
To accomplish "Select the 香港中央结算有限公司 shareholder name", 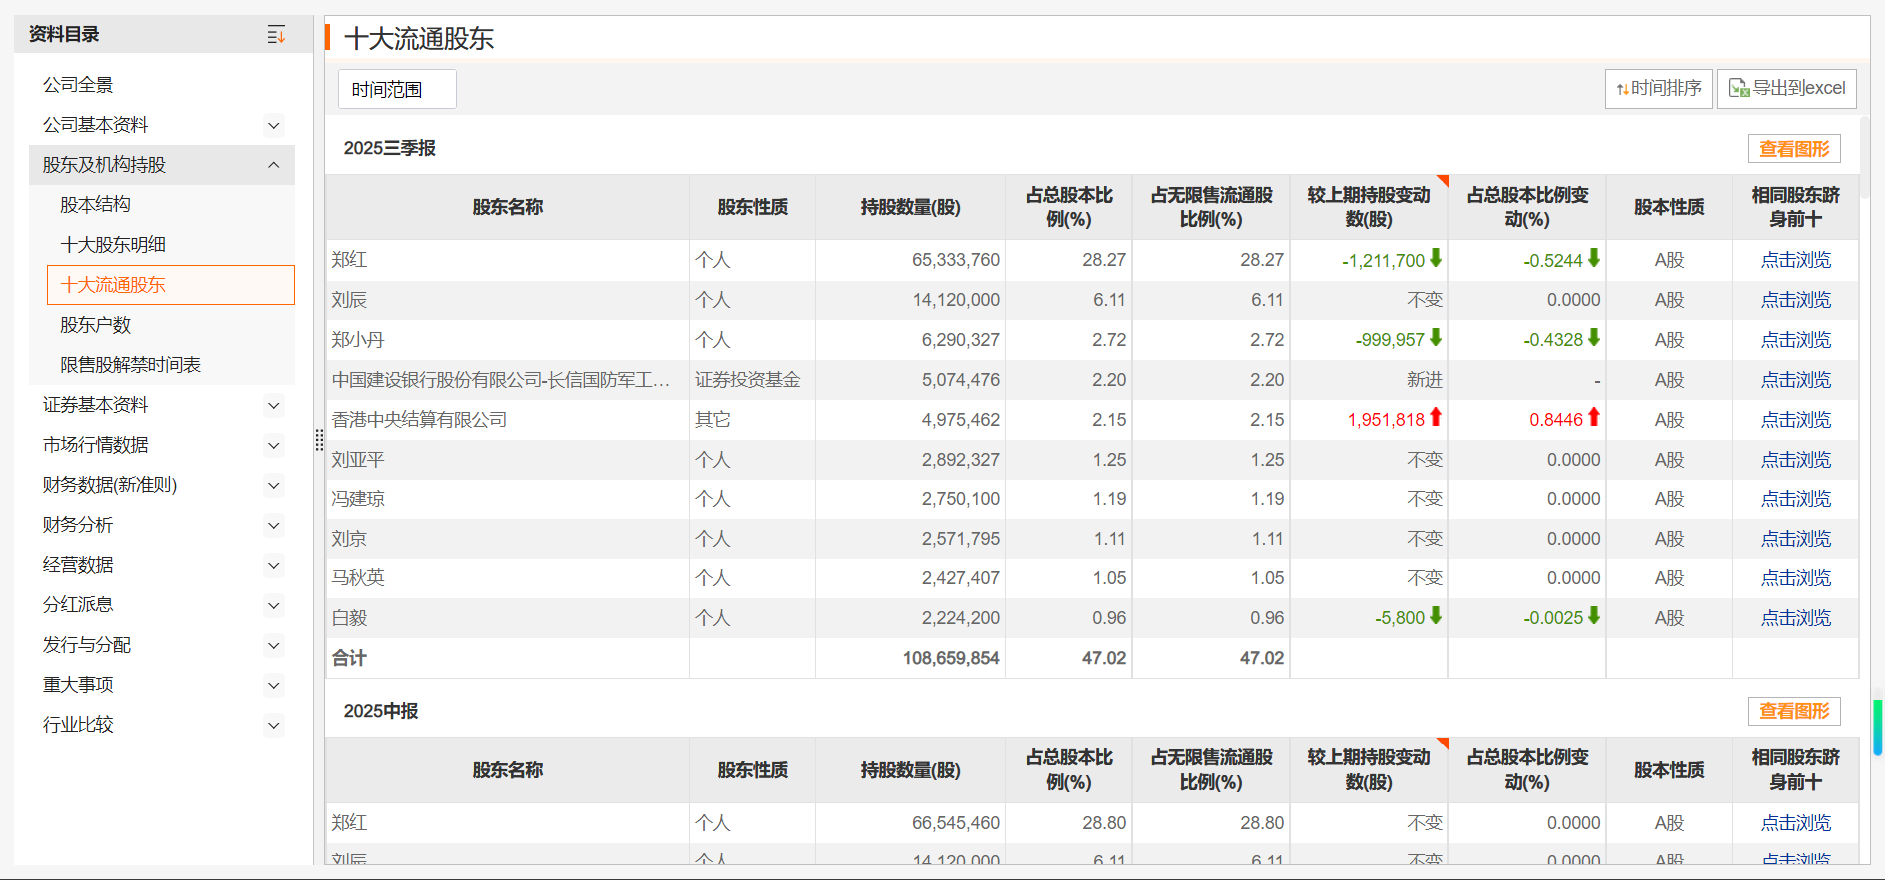I will pyautogui.click(x=419, y=420).
